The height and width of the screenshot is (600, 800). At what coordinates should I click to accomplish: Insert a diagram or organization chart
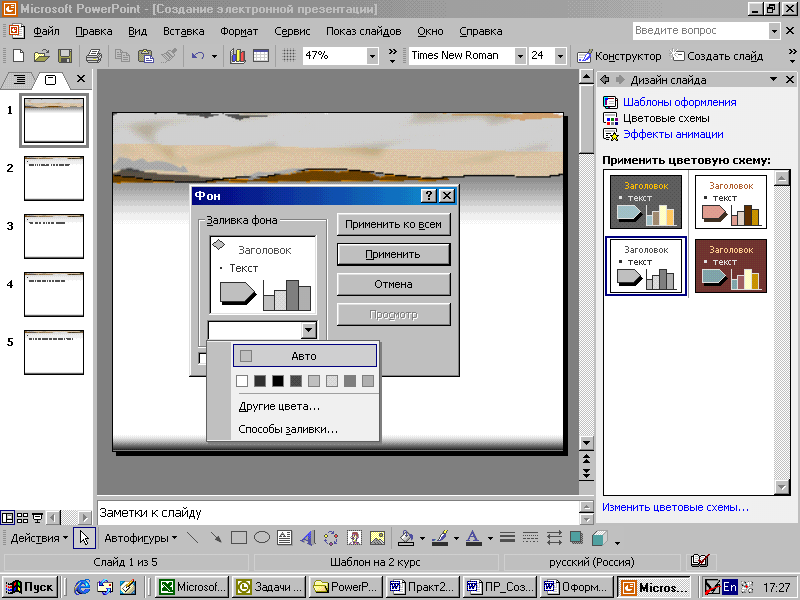[x=331, y=538]
